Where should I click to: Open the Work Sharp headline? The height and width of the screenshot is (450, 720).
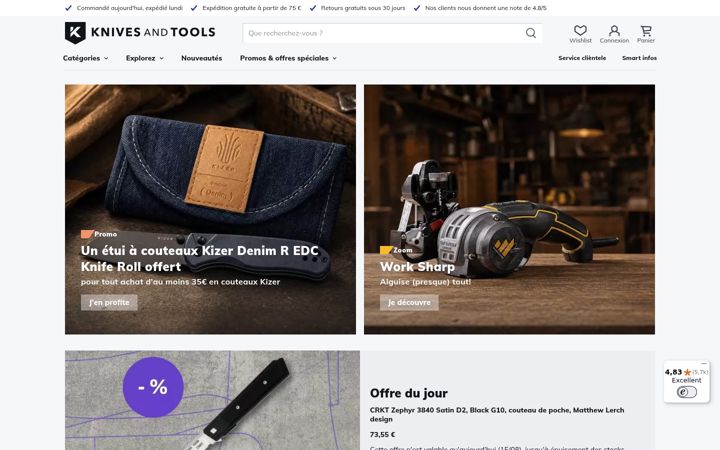(x=417, y=267)
